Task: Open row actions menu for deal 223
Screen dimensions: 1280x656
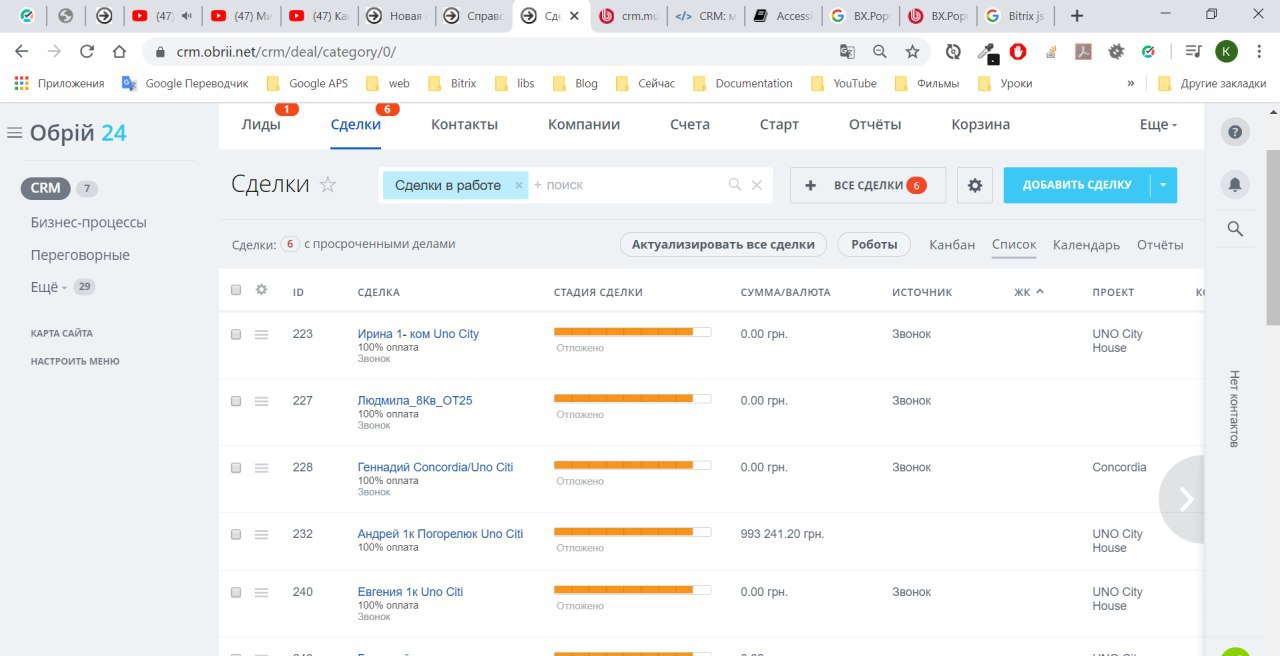Action: point(261,335)
